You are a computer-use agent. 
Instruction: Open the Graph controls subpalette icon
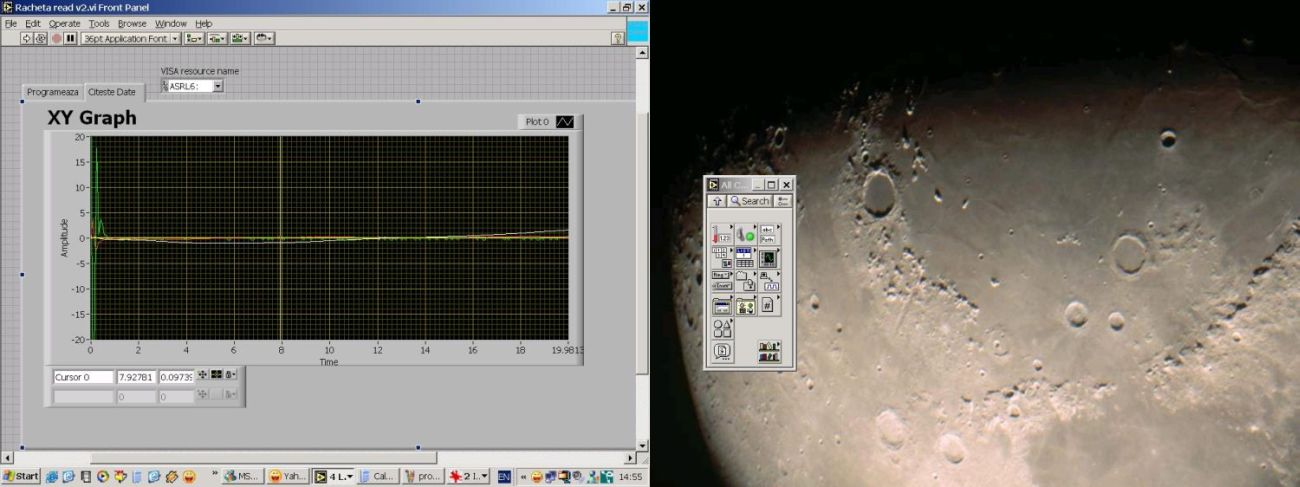tap(769, 258)
